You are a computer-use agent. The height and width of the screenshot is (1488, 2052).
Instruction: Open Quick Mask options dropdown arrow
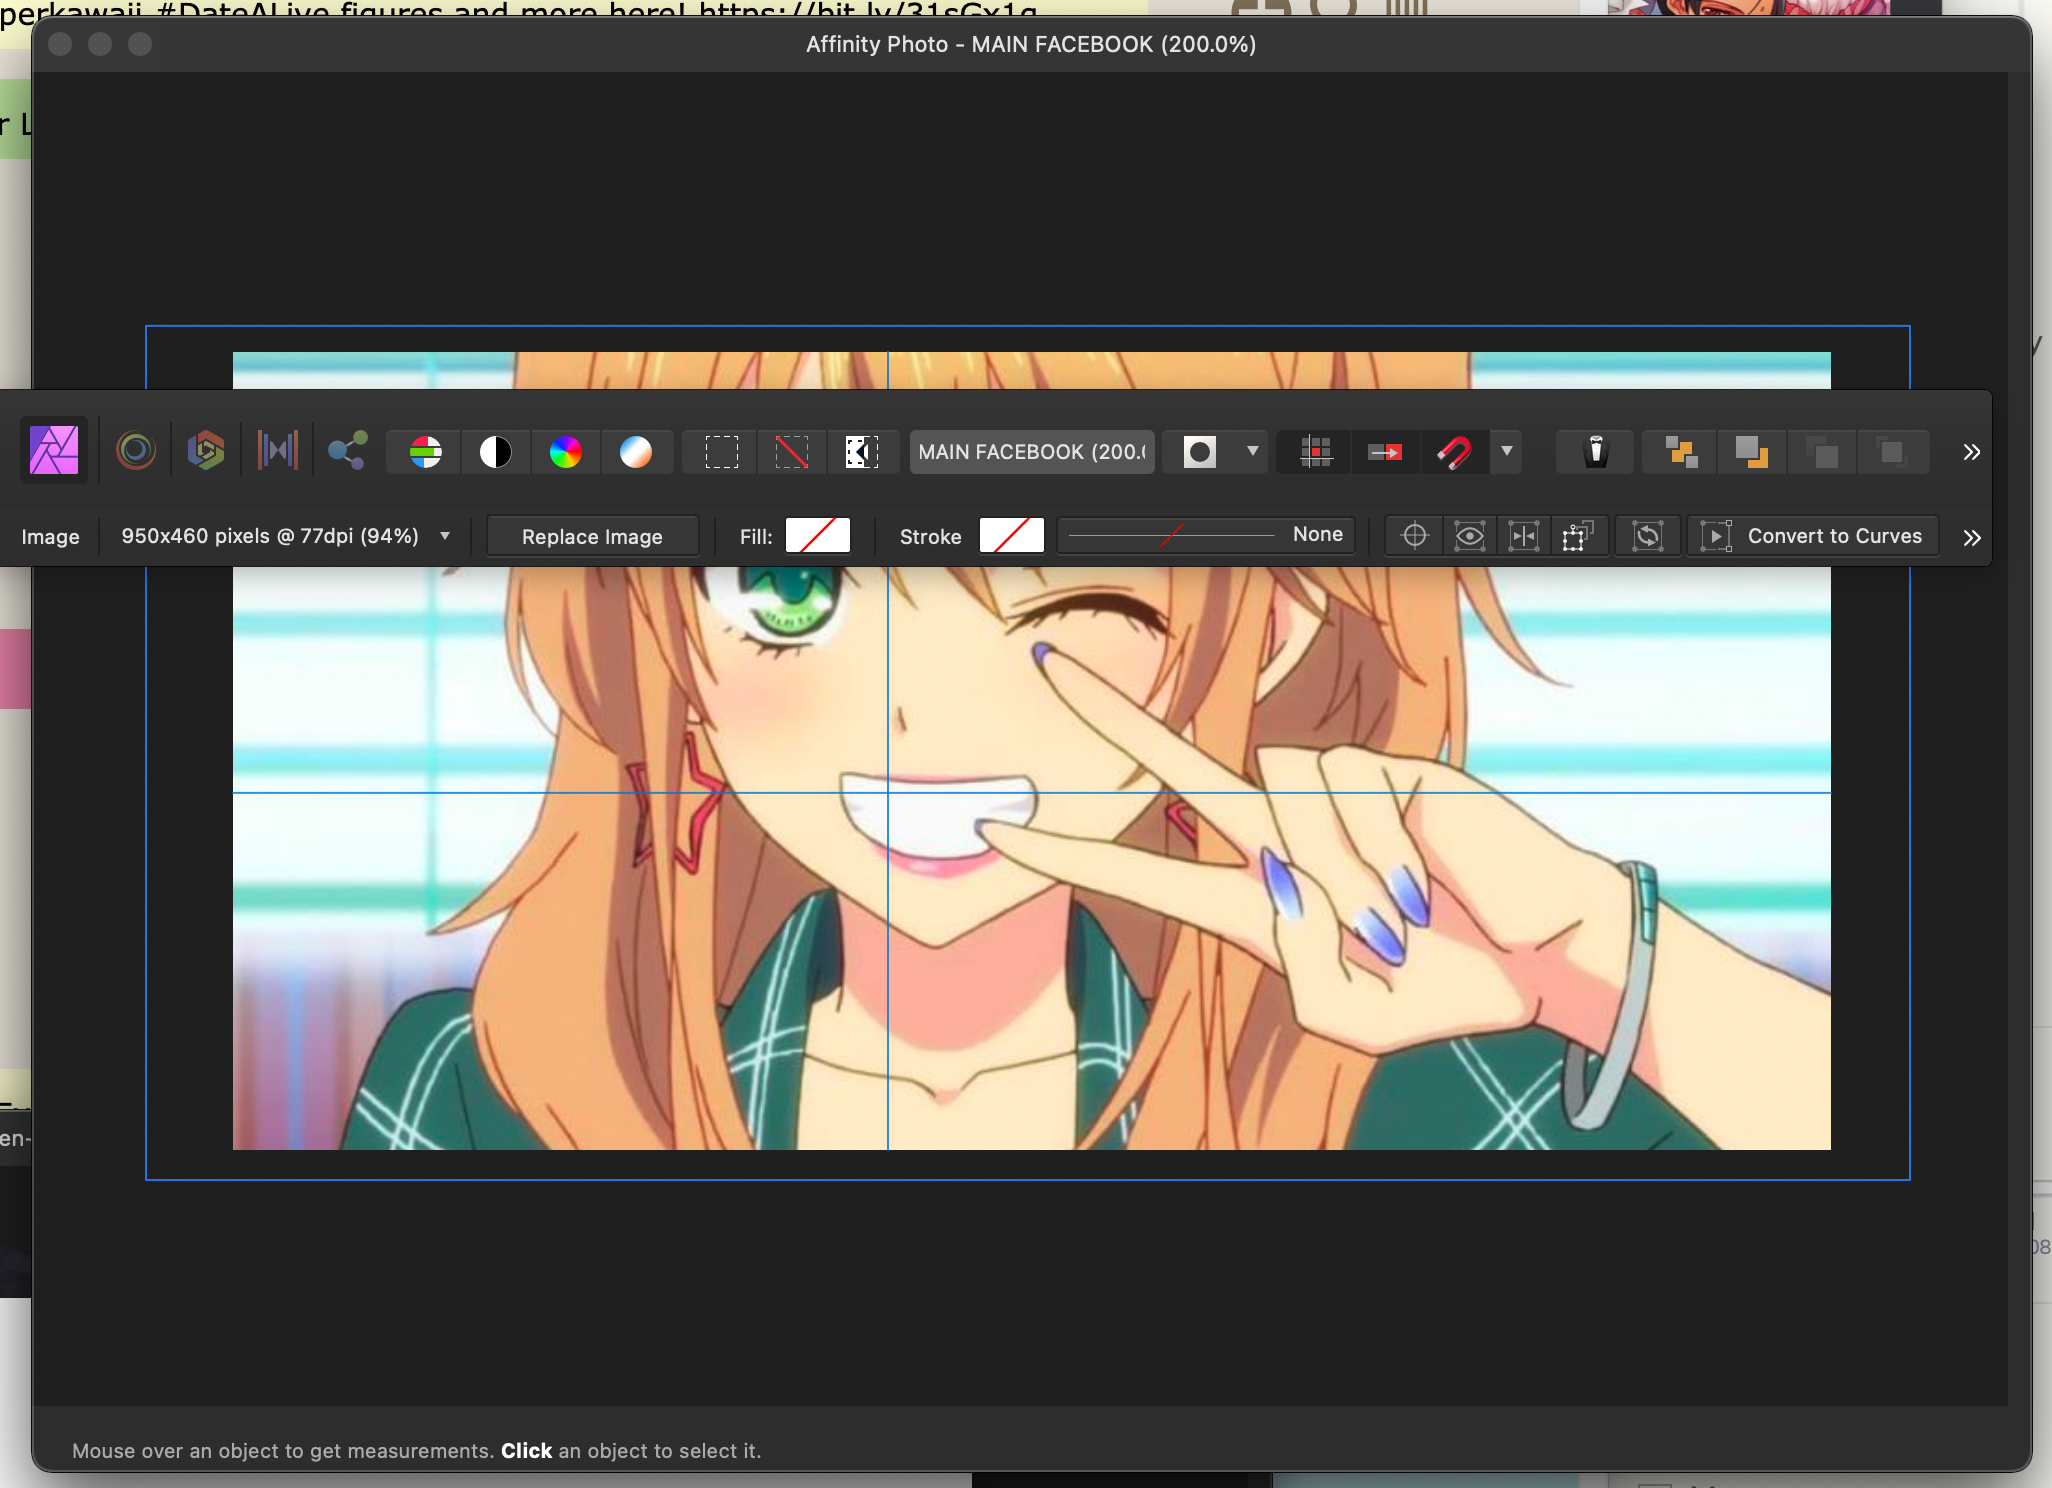click(x=1252, y=452)
